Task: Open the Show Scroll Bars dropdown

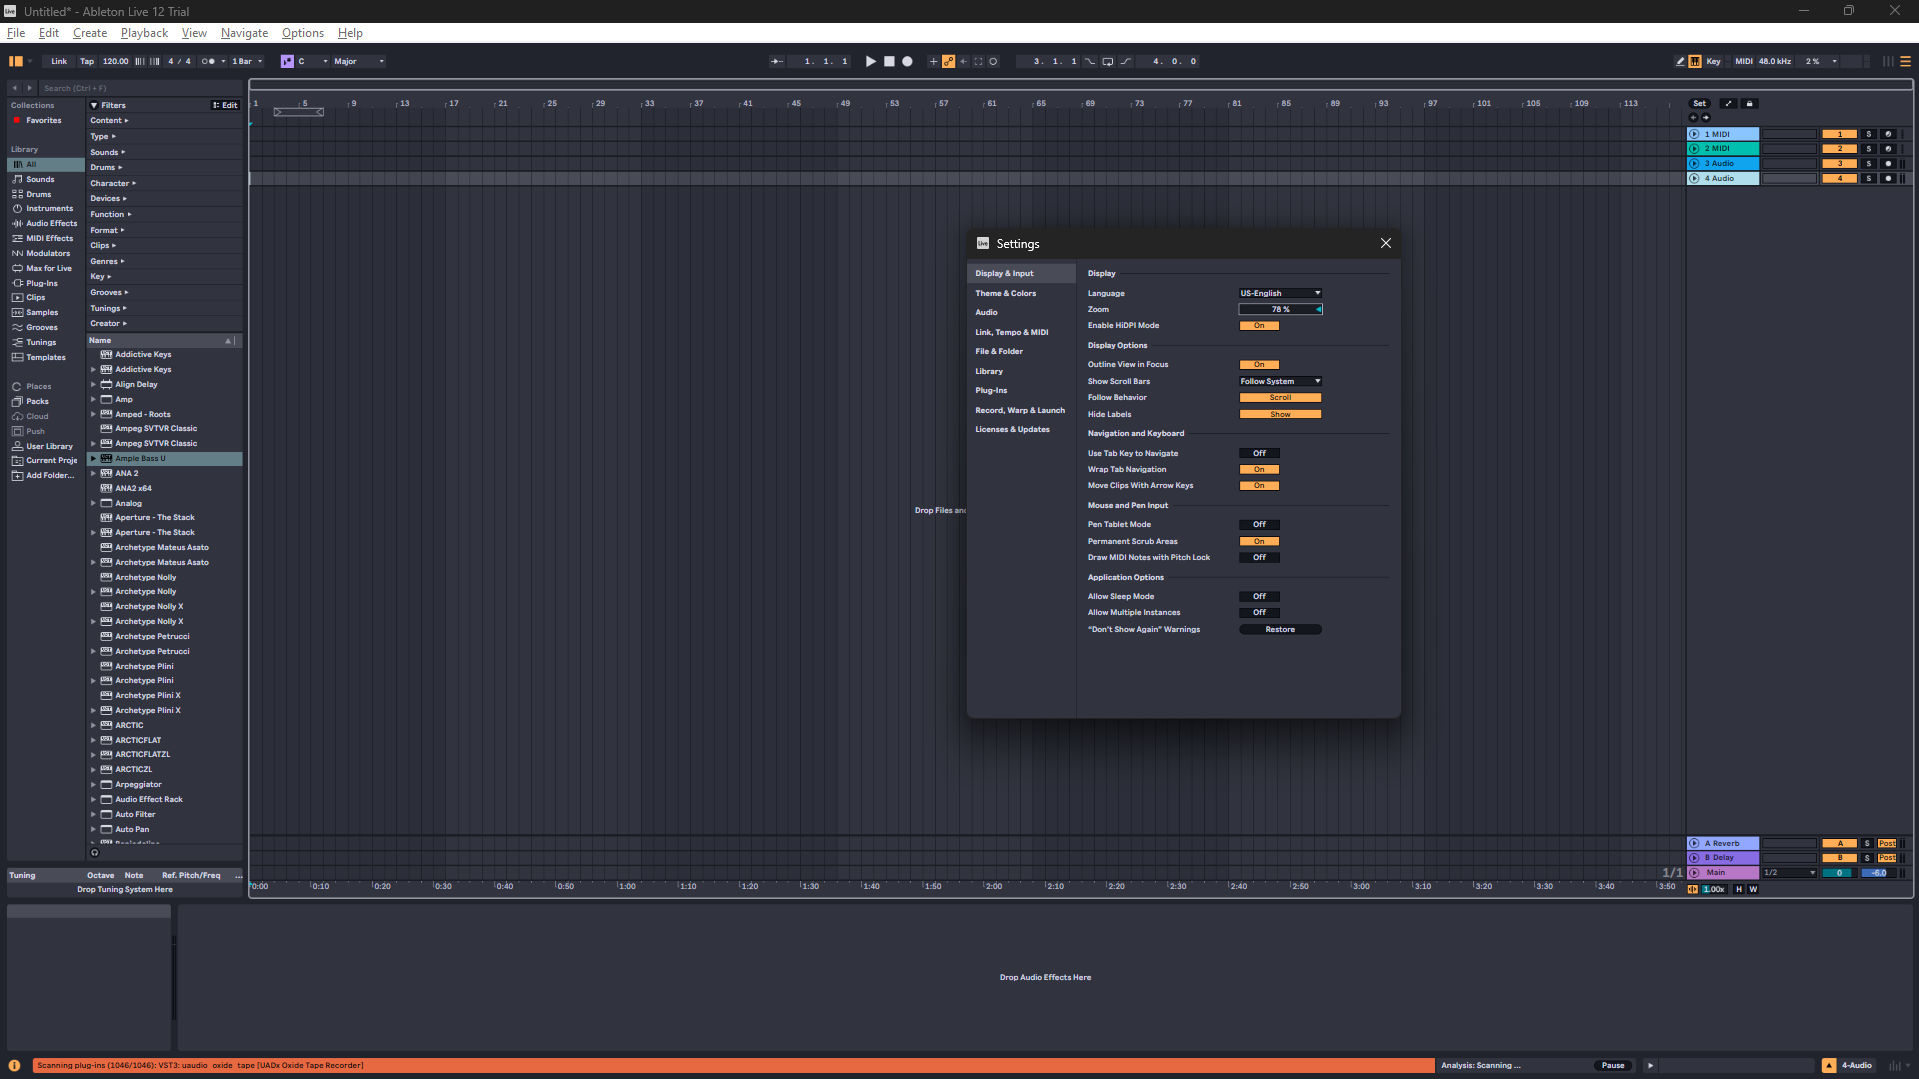Action: pyautogui.click(x=1280, y=382)
